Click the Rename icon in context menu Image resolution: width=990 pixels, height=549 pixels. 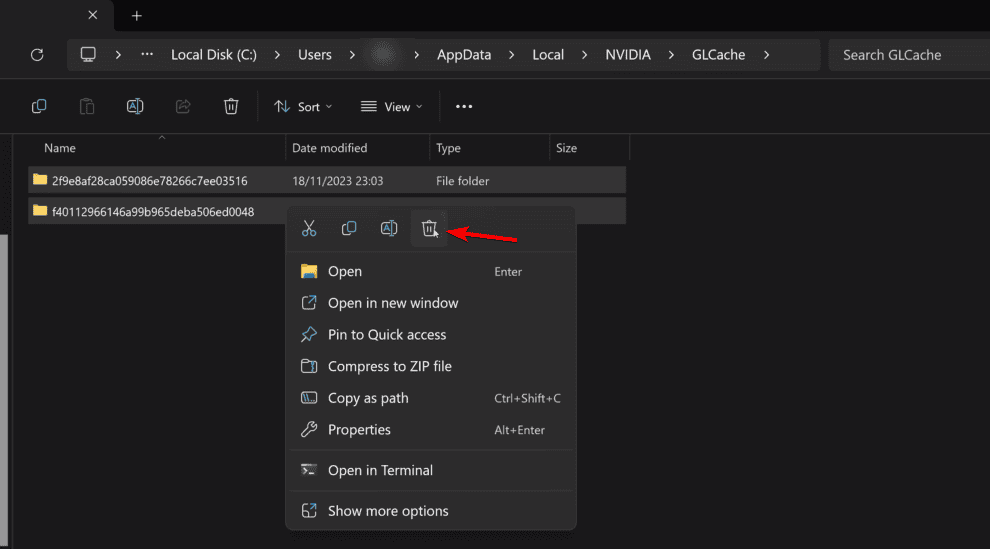389,228
